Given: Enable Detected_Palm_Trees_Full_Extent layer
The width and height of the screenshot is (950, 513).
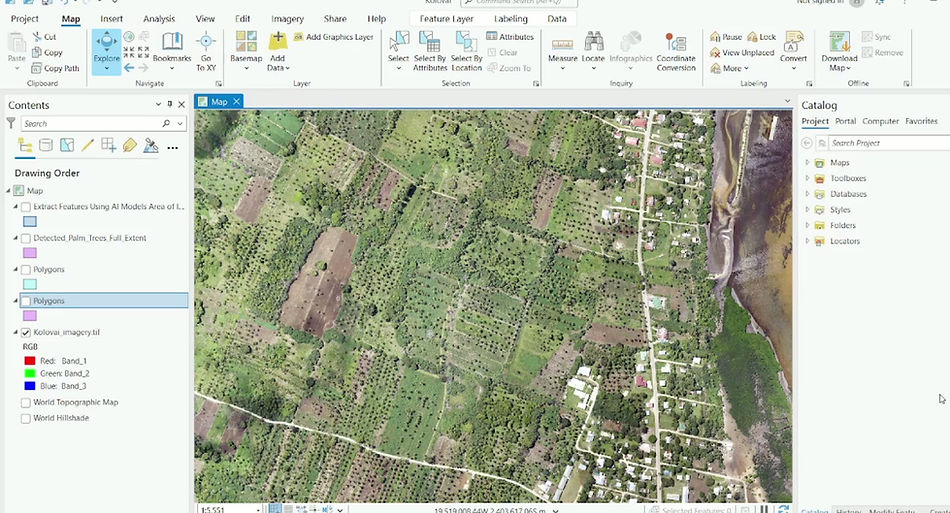Looking at the screenshot, I should click(x=25, y=239).
